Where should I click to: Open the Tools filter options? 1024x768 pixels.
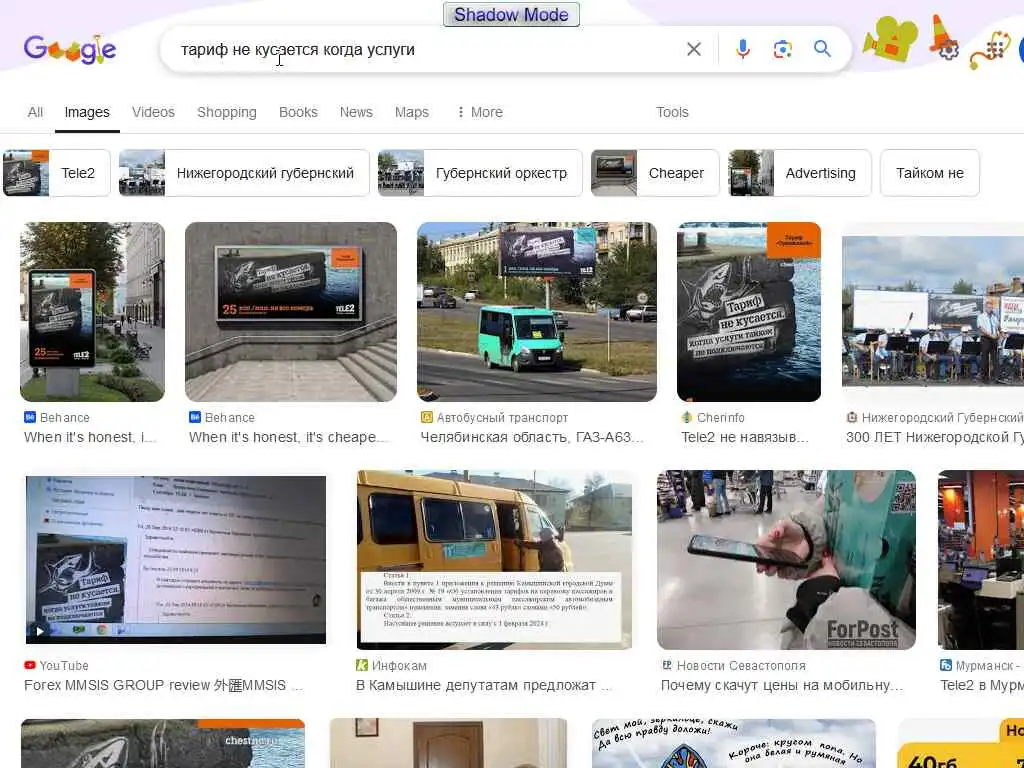tap(672, 112)
